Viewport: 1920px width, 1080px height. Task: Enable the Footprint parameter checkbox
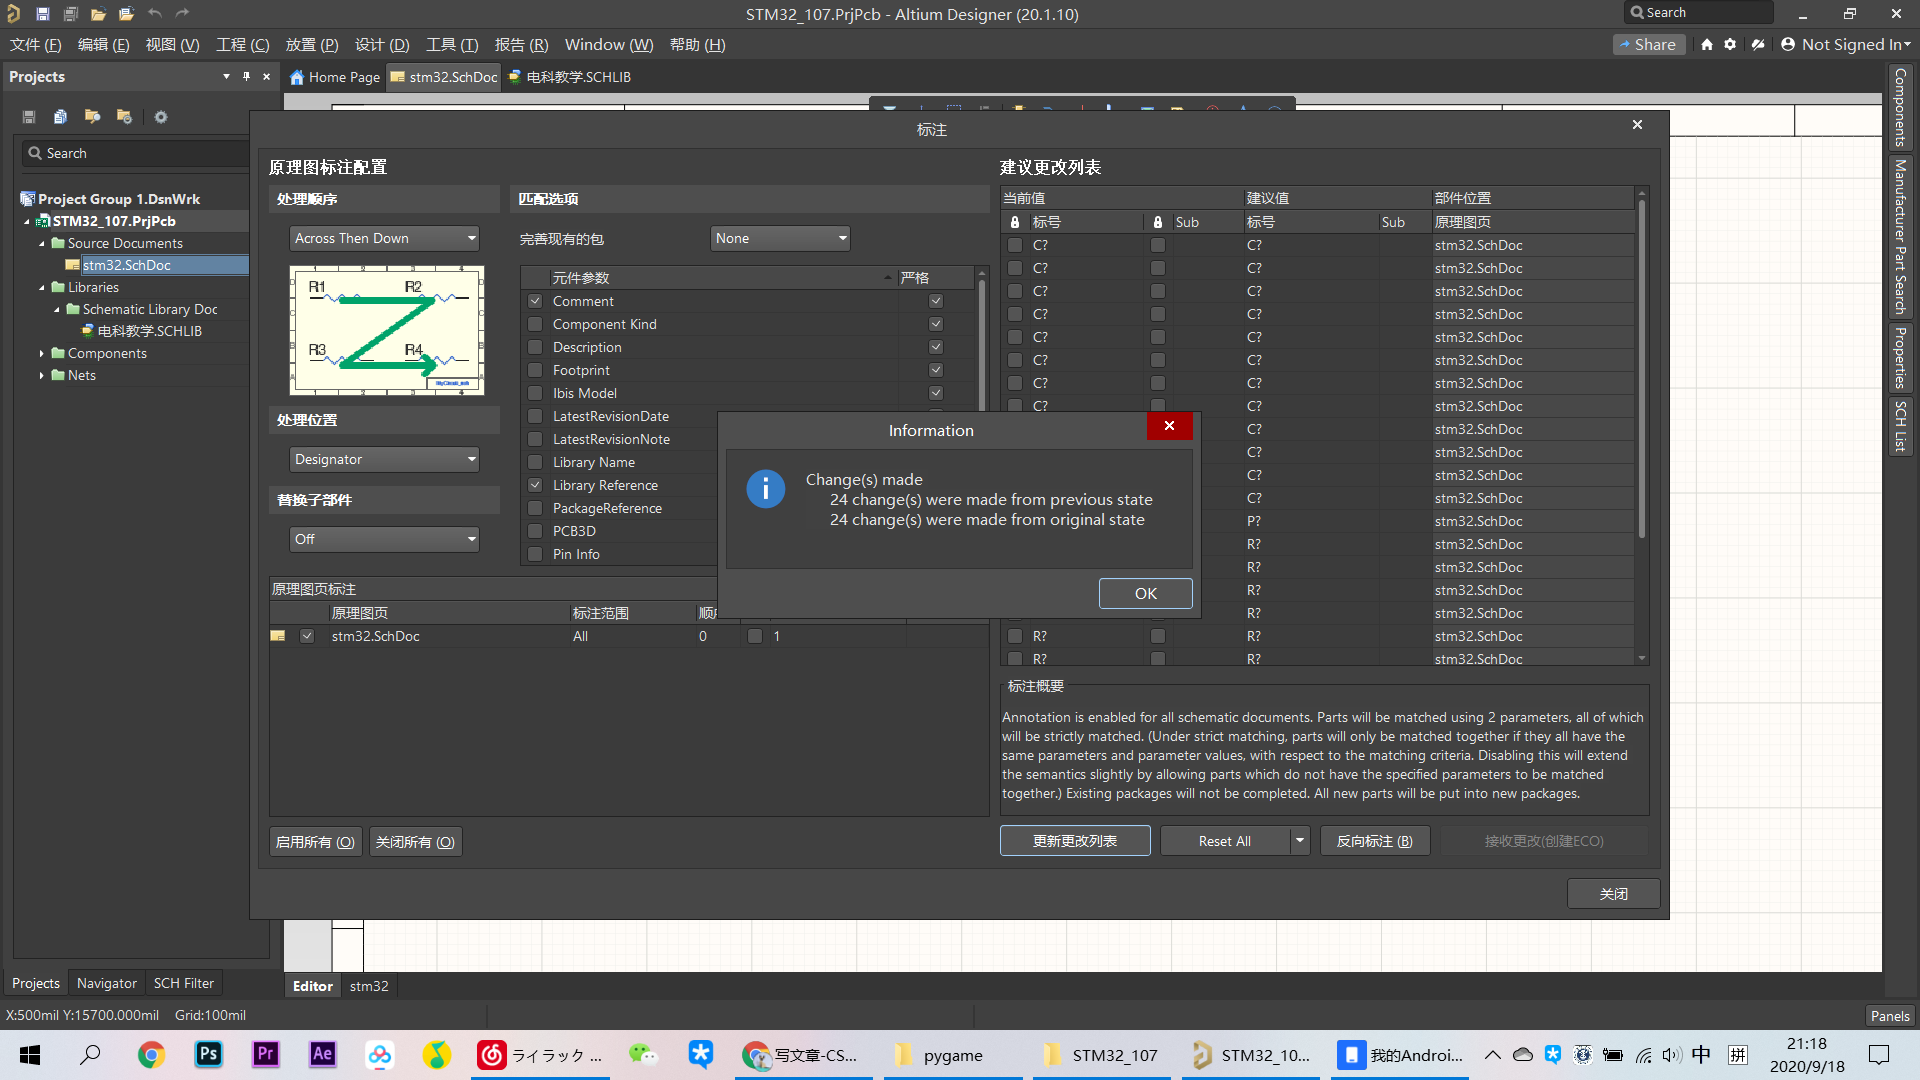pos(535,370)
